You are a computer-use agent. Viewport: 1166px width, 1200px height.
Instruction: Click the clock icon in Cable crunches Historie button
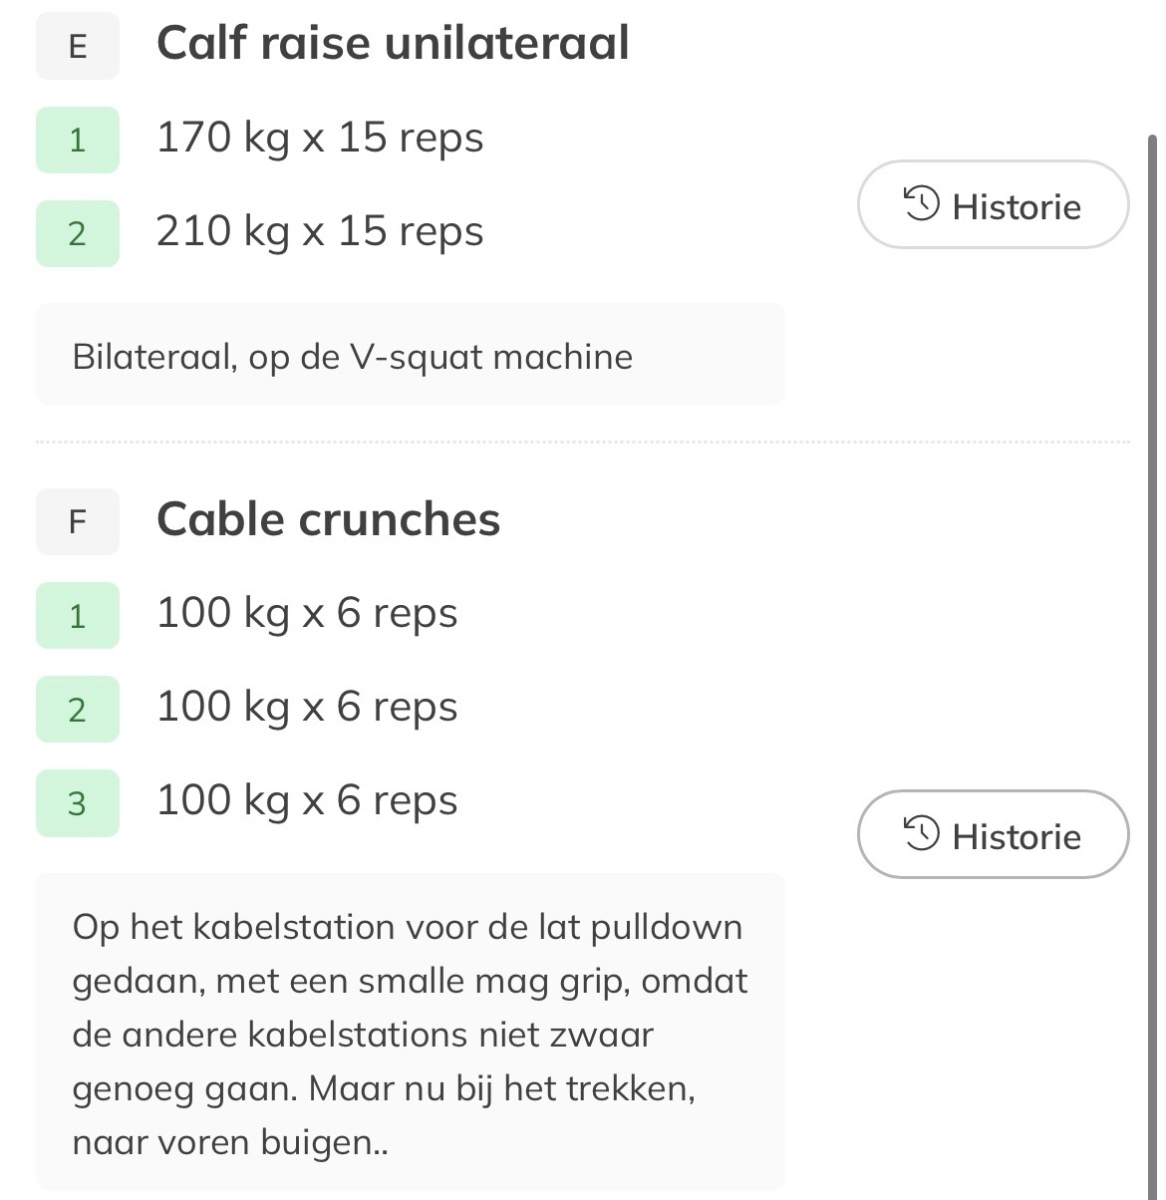click(921, 834)
